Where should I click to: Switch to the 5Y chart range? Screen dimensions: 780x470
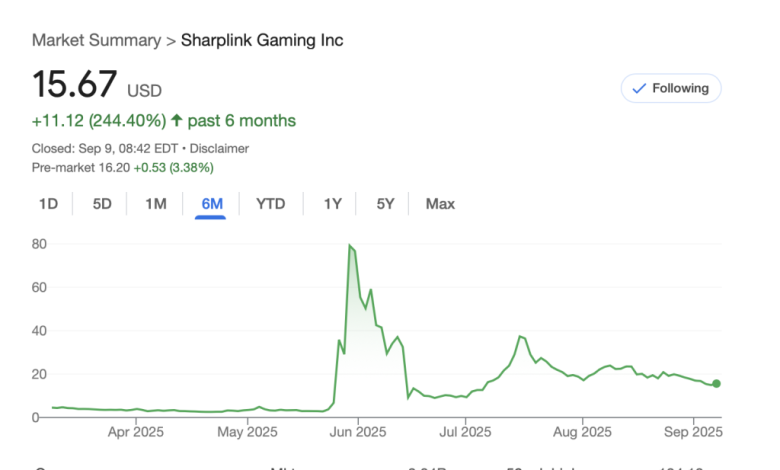tap(385, 204)
